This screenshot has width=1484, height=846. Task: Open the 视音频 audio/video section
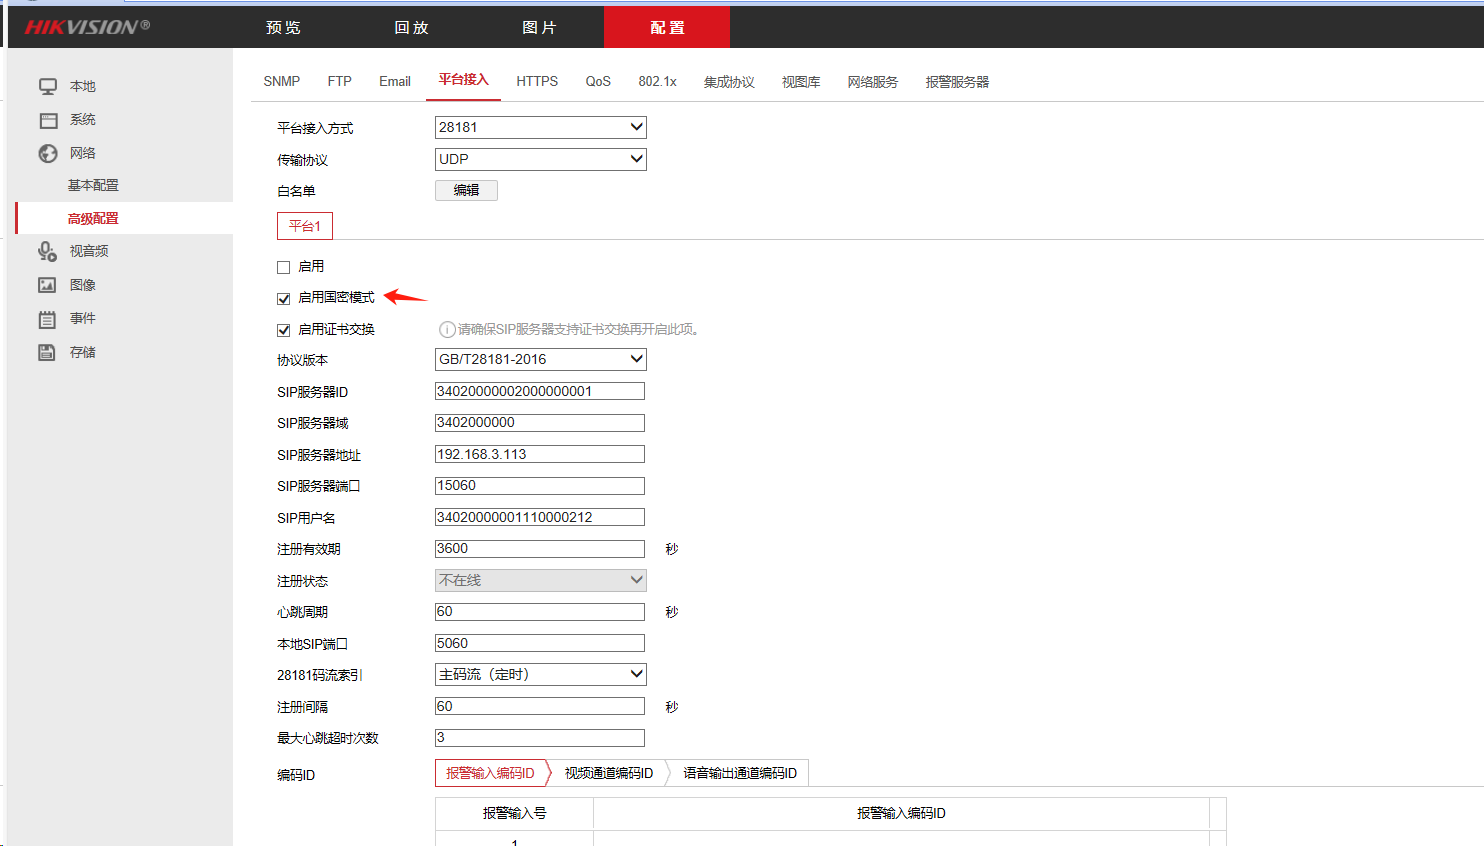coord(80,250)
